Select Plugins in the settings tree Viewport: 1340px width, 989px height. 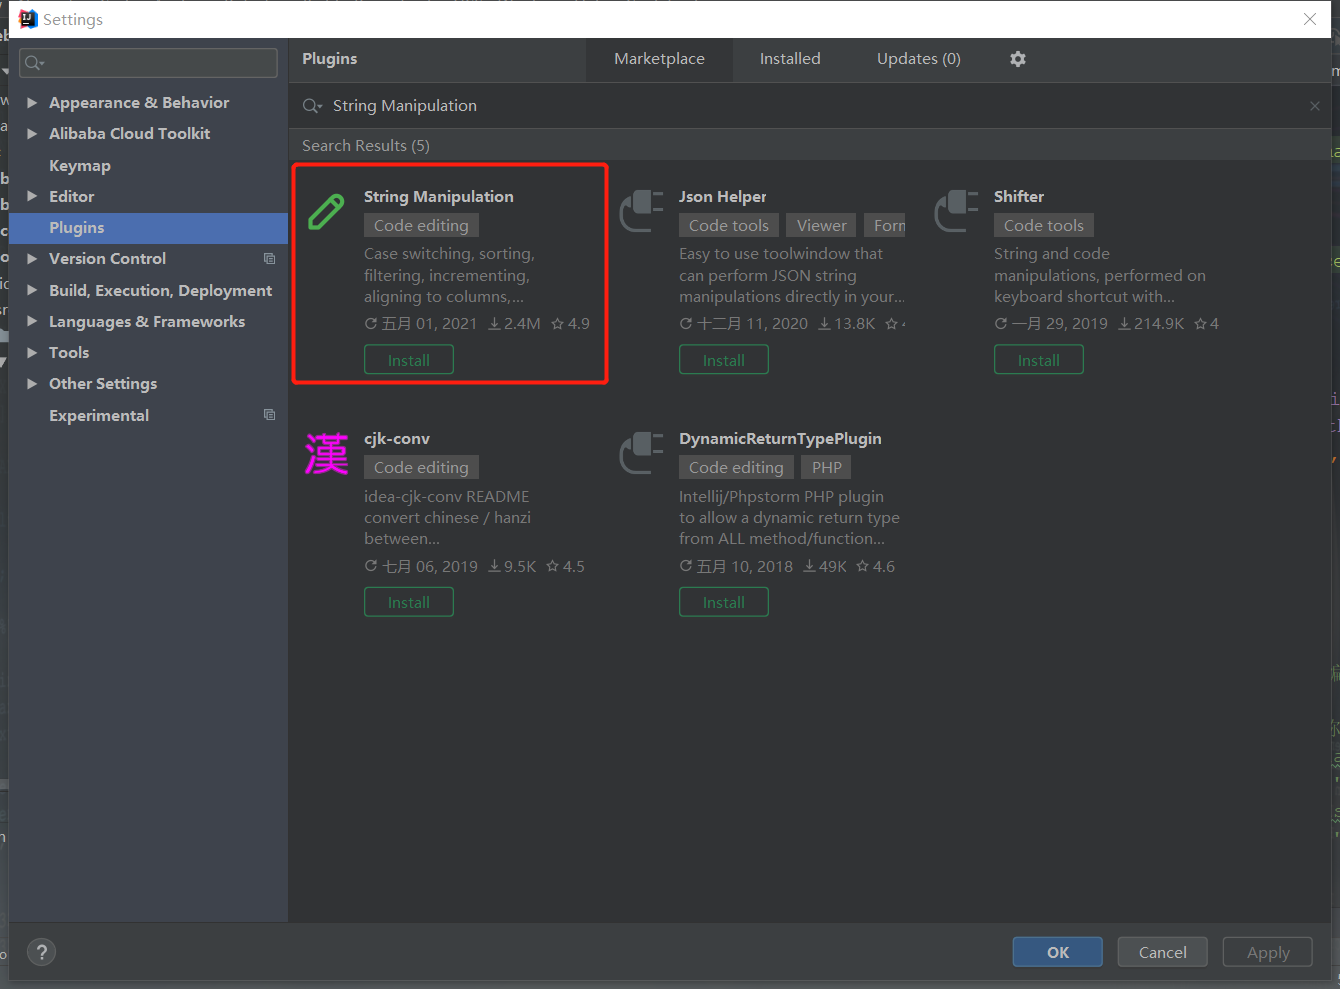(149, 228)
